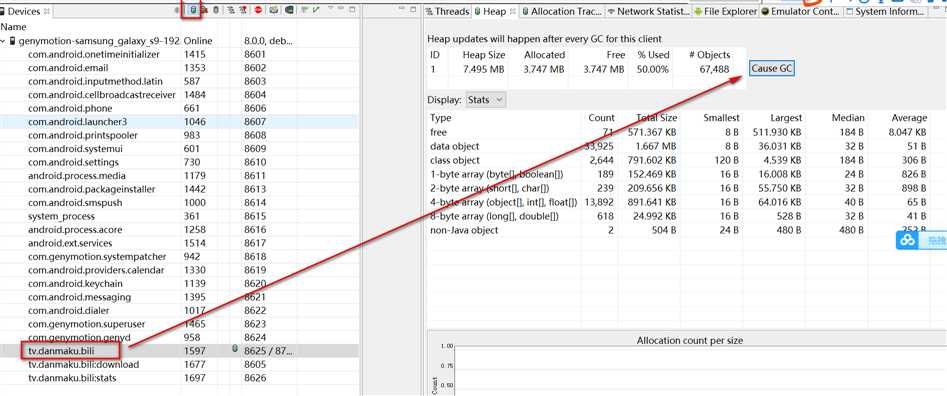Select the 'free' type stats row
Screen dimensions: 947x396
678,132
